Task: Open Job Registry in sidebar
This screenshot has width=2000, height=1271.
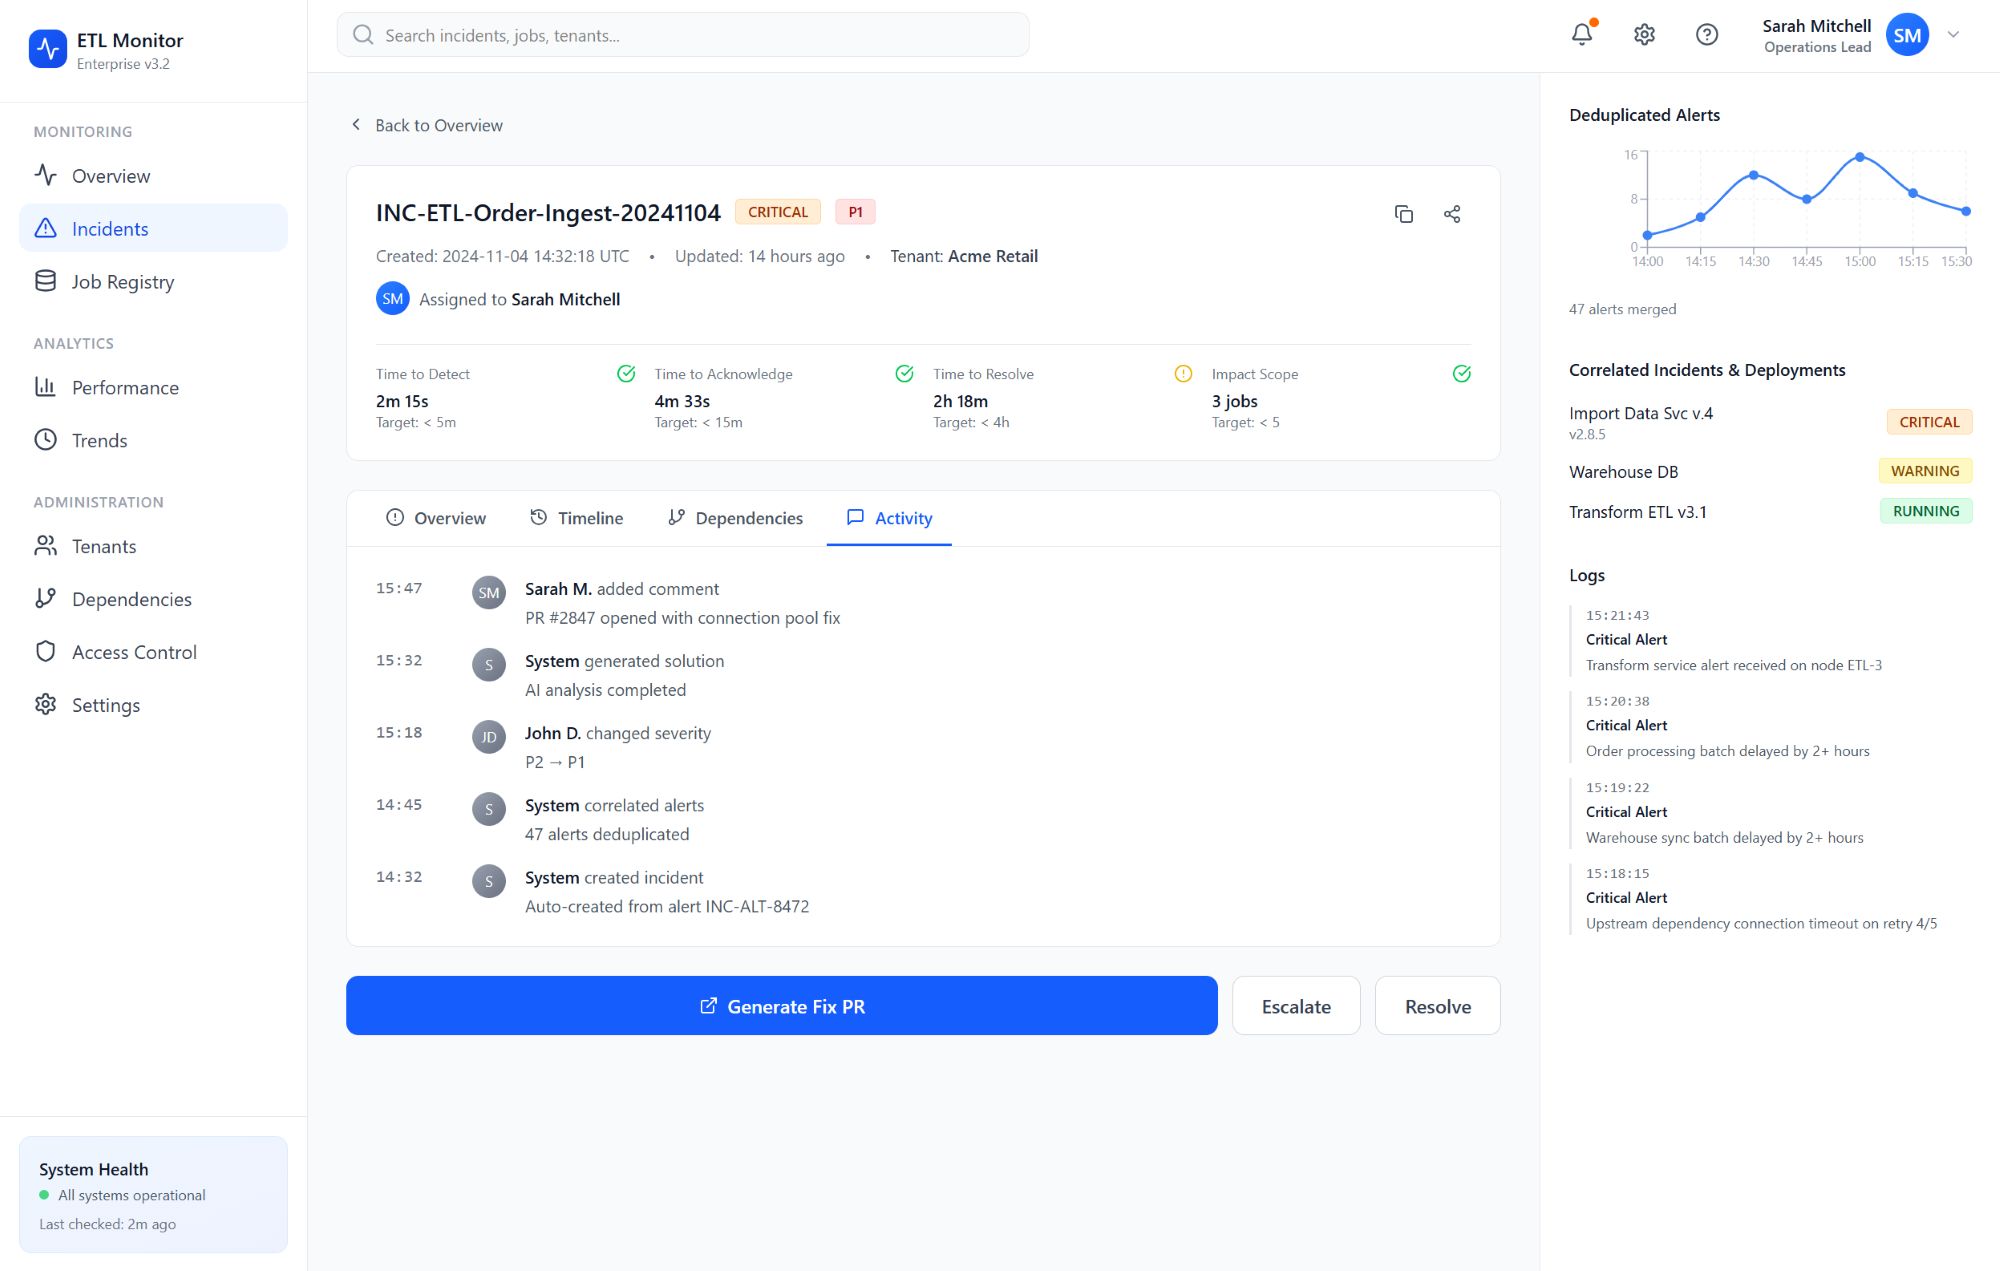Action: pyautogui.click(x=153, y=282)
